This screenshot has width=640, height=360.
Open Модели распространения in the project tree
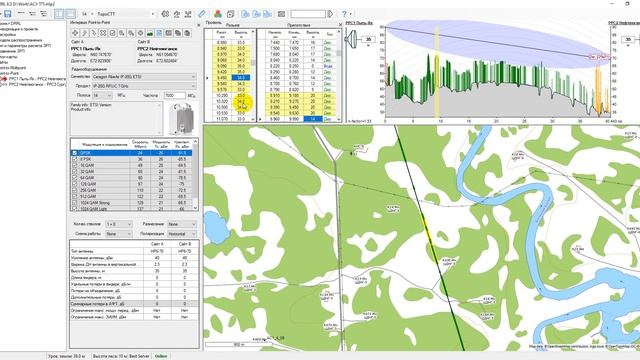[x=21, y=40]
